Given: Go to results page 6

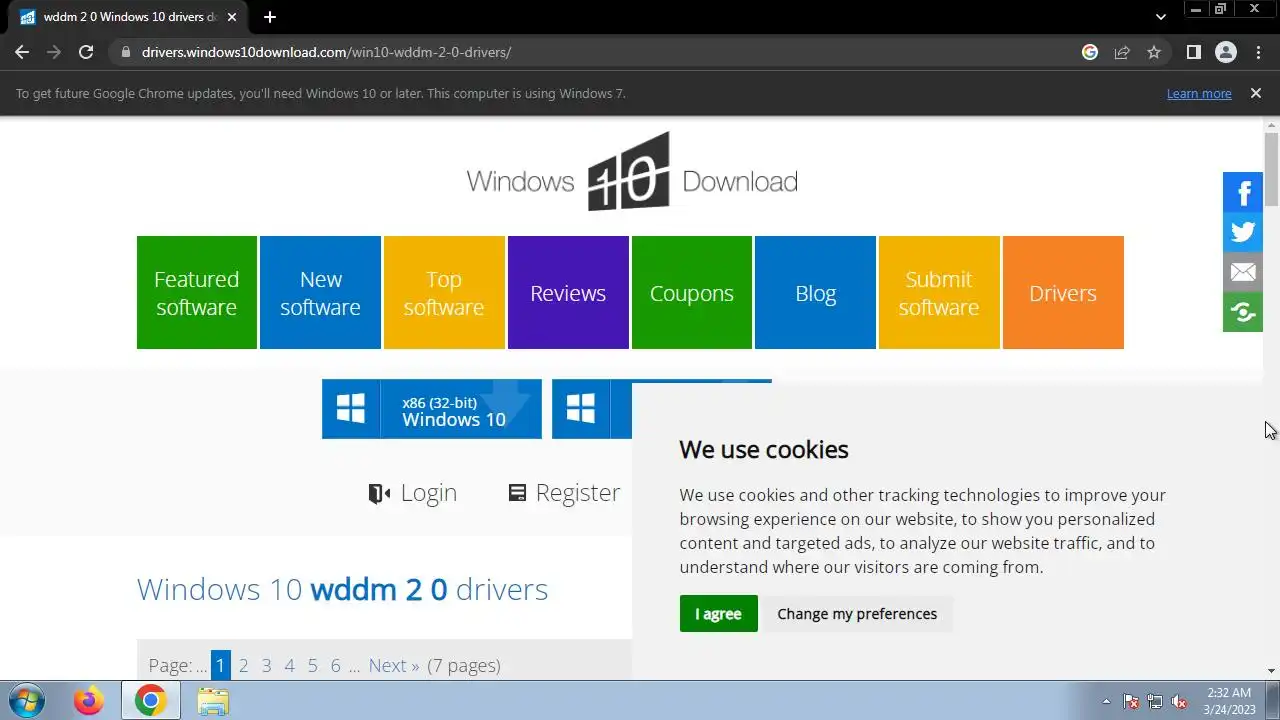Looking at the screenshot, I should coord(335,666).
